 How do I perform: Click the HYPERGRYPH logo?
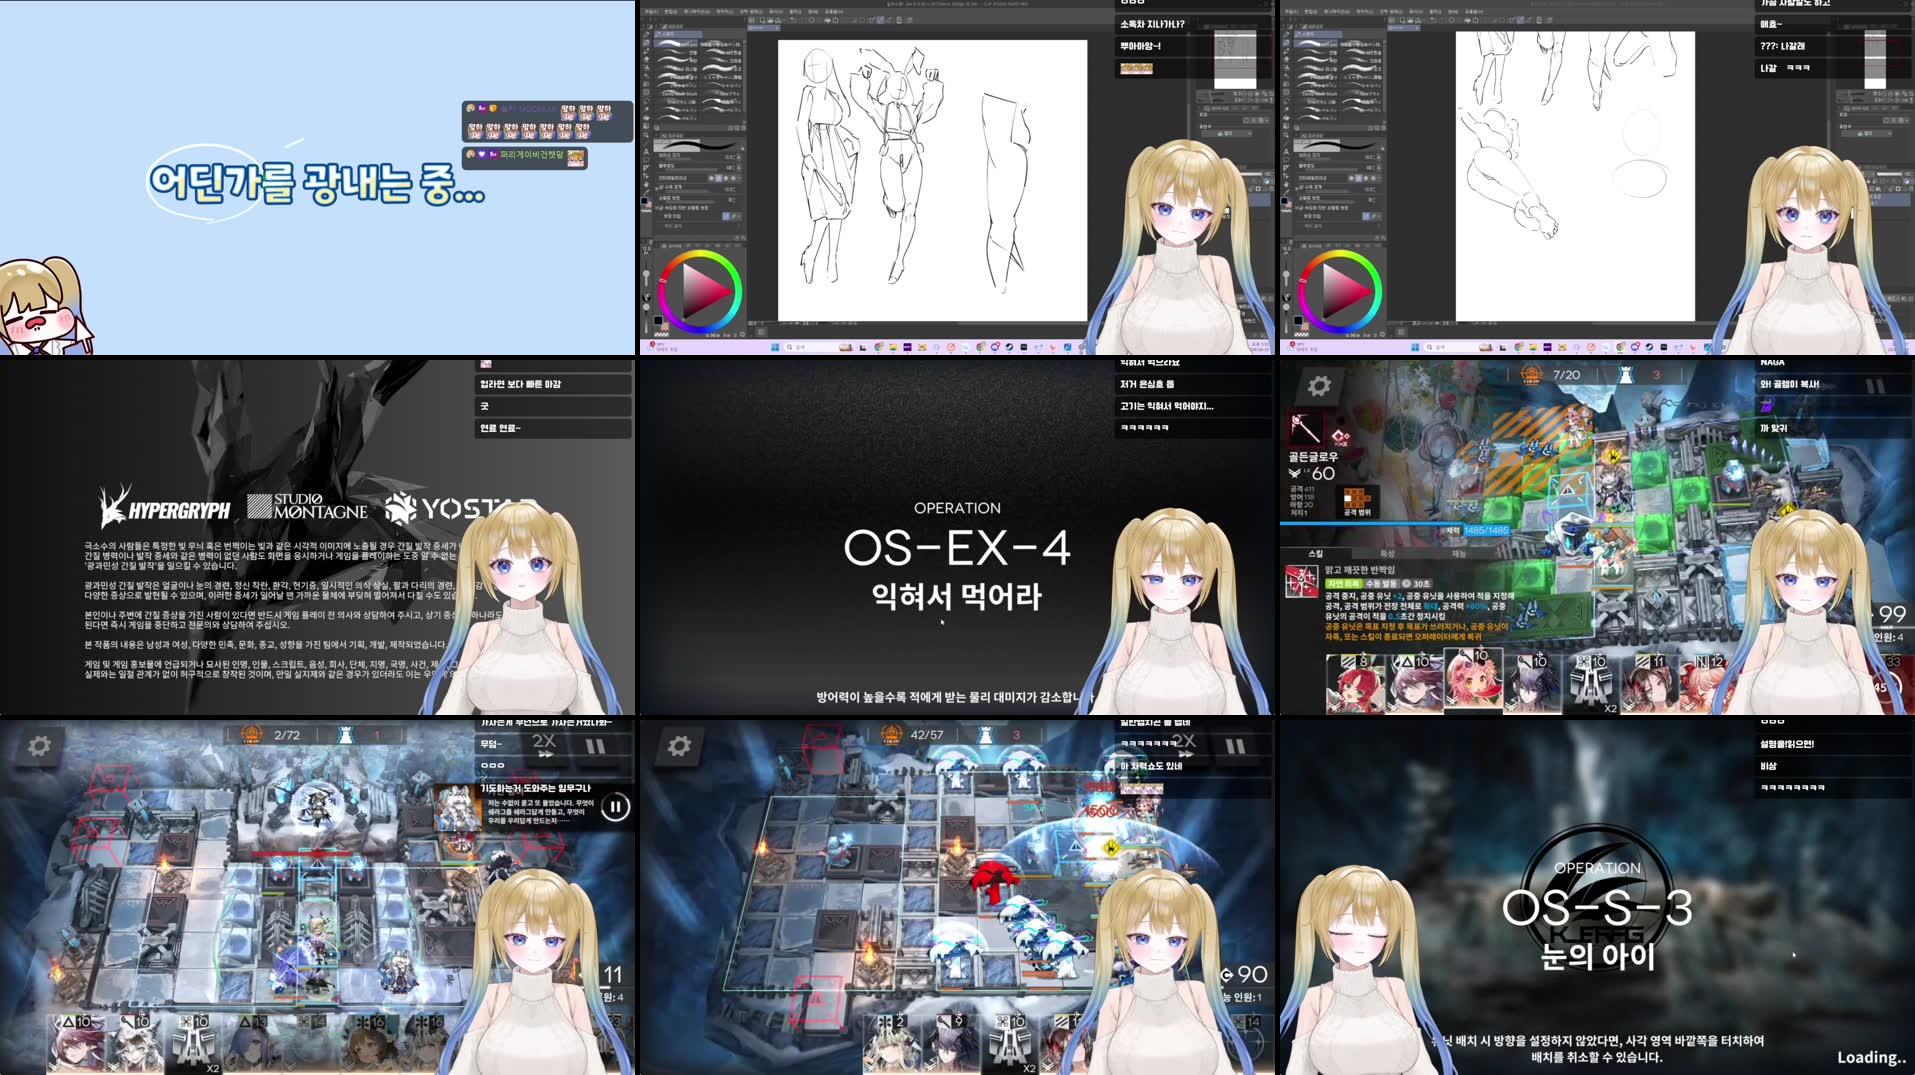[x=165, y=507]
